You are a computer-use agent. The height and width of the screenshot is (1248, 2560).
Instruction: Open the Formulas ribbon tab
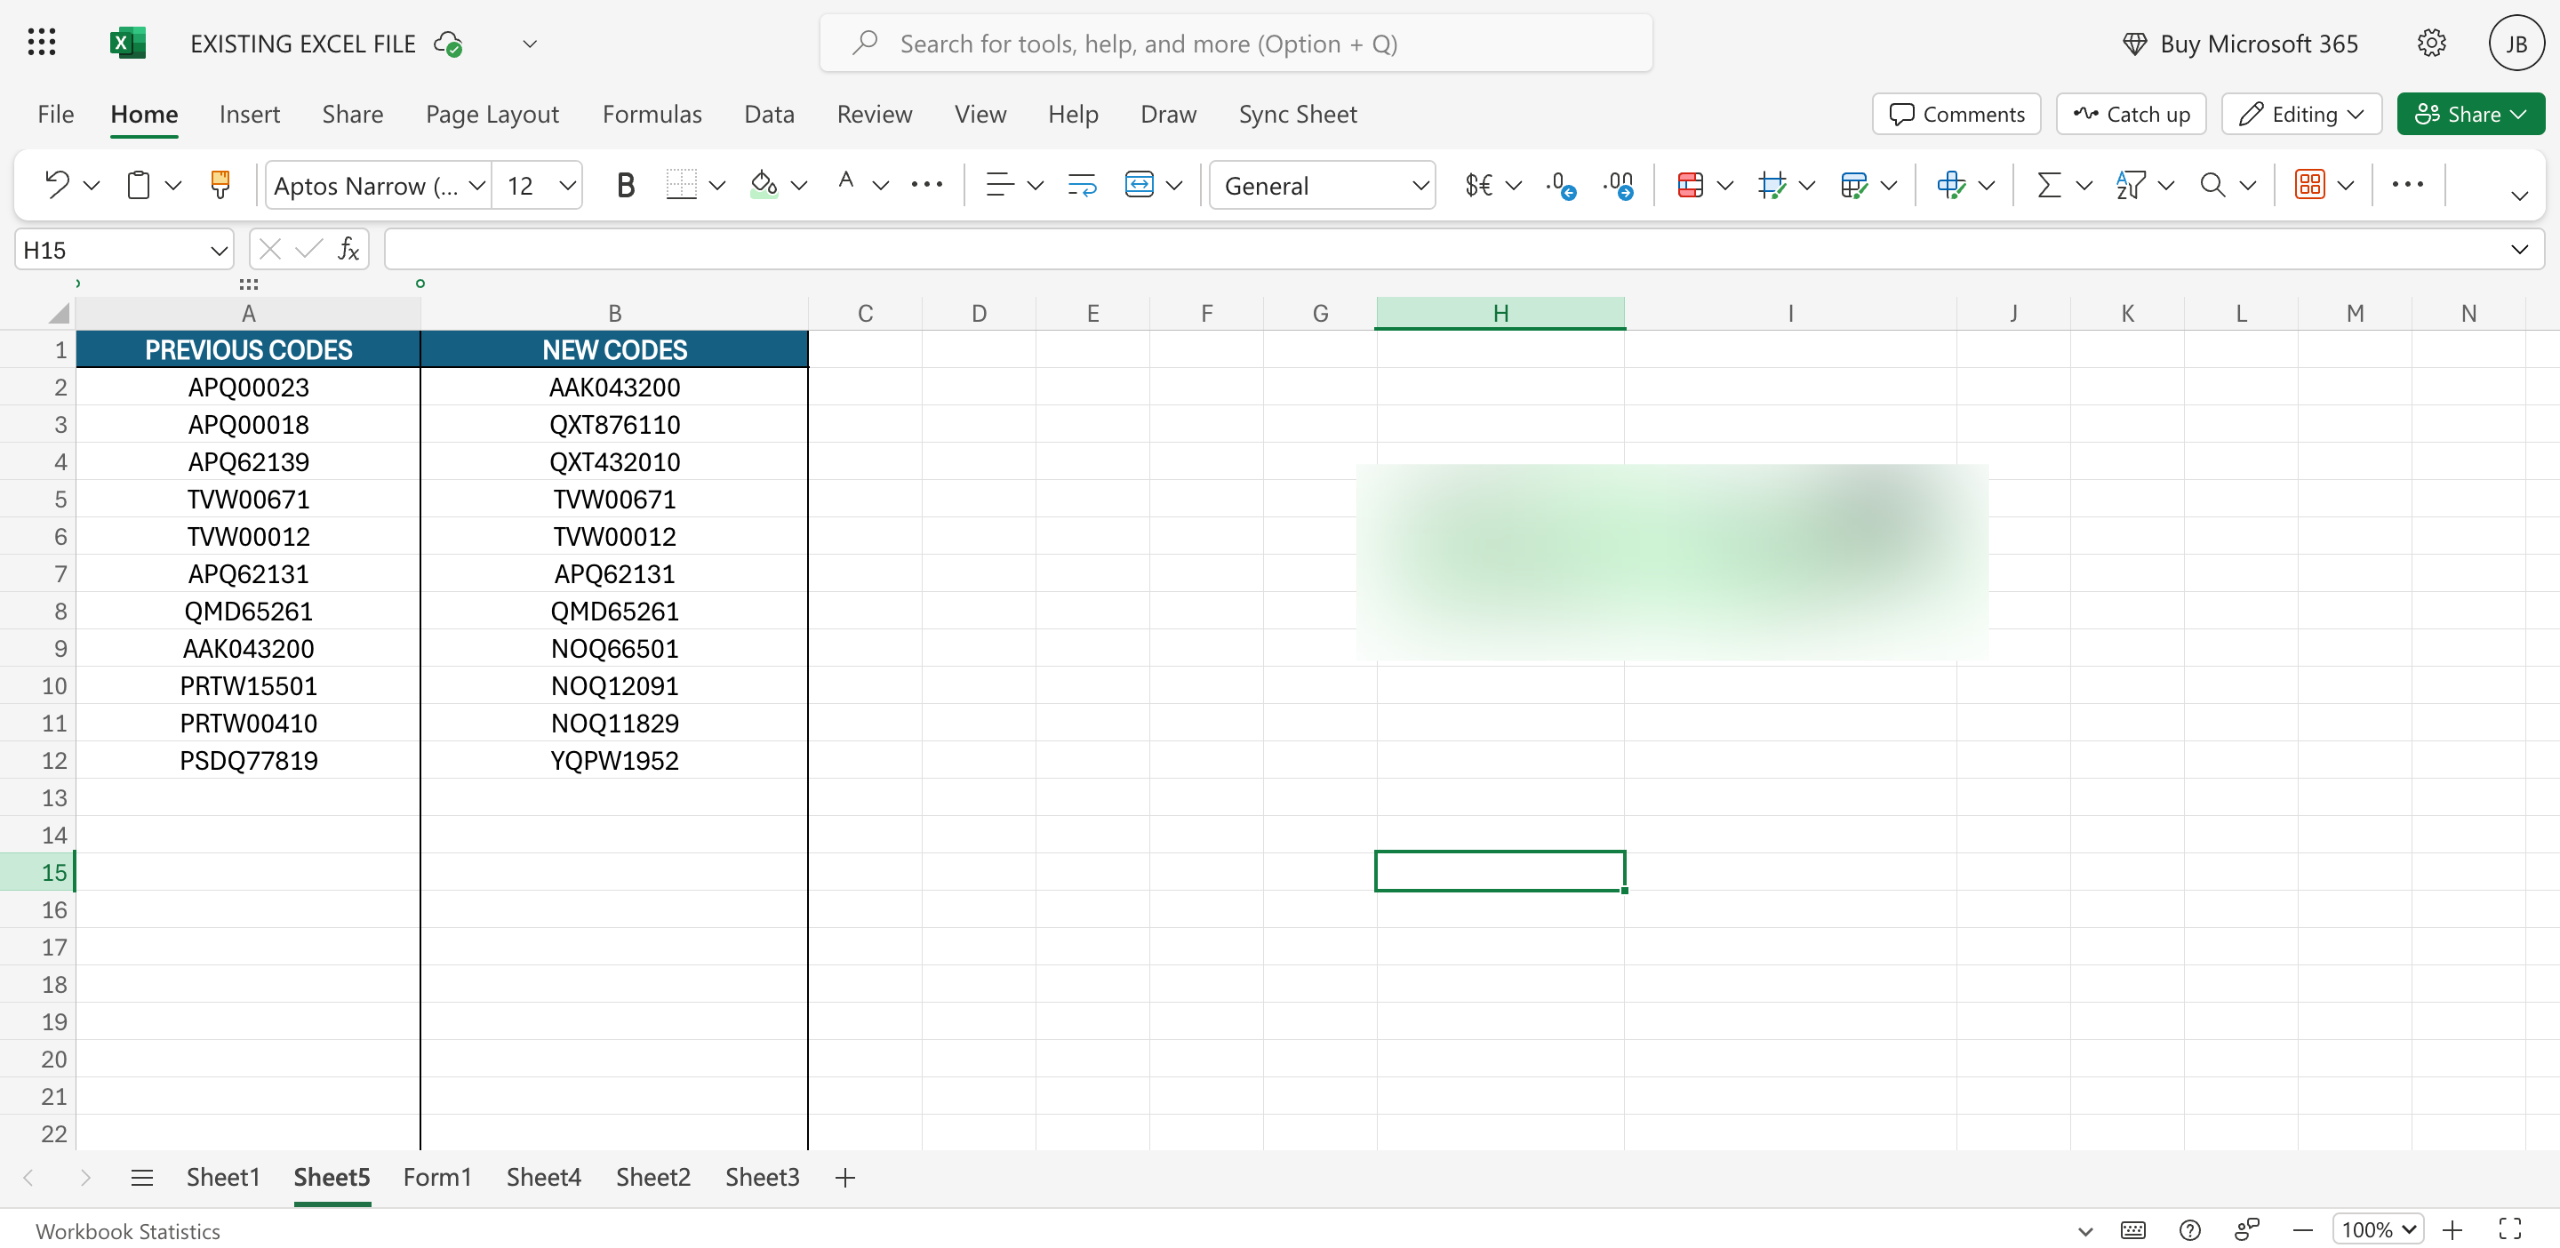(652, 114)
